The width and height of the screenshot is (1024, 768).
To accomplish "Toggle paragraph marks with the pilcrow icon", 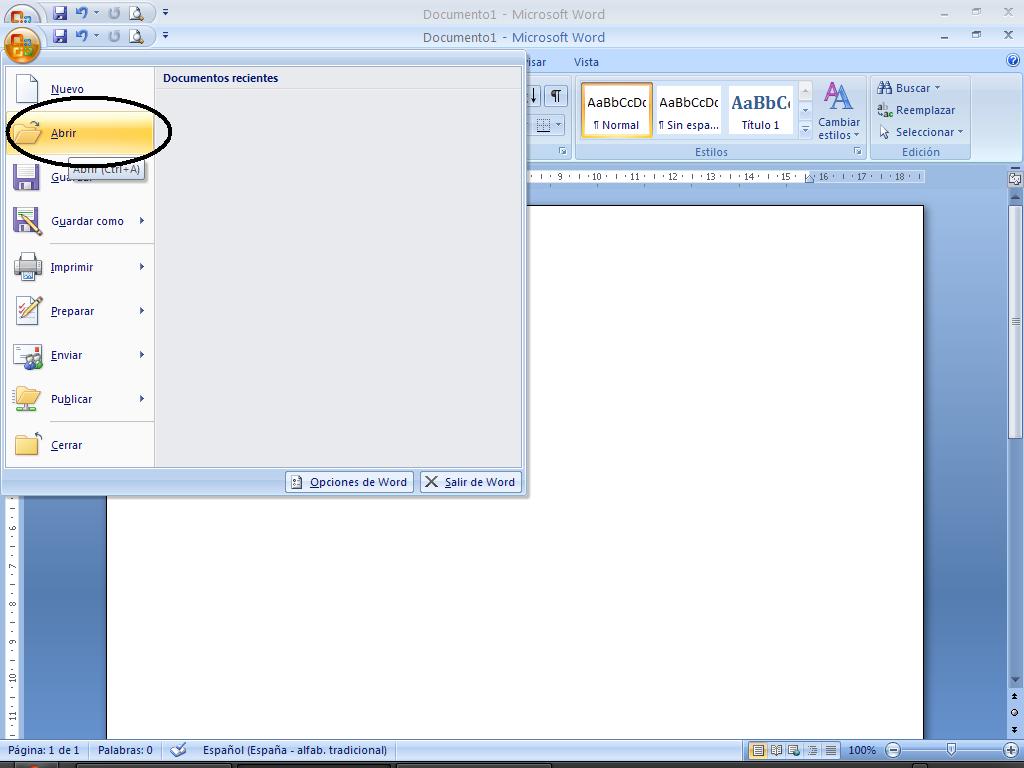I will (x=556, y=96).
